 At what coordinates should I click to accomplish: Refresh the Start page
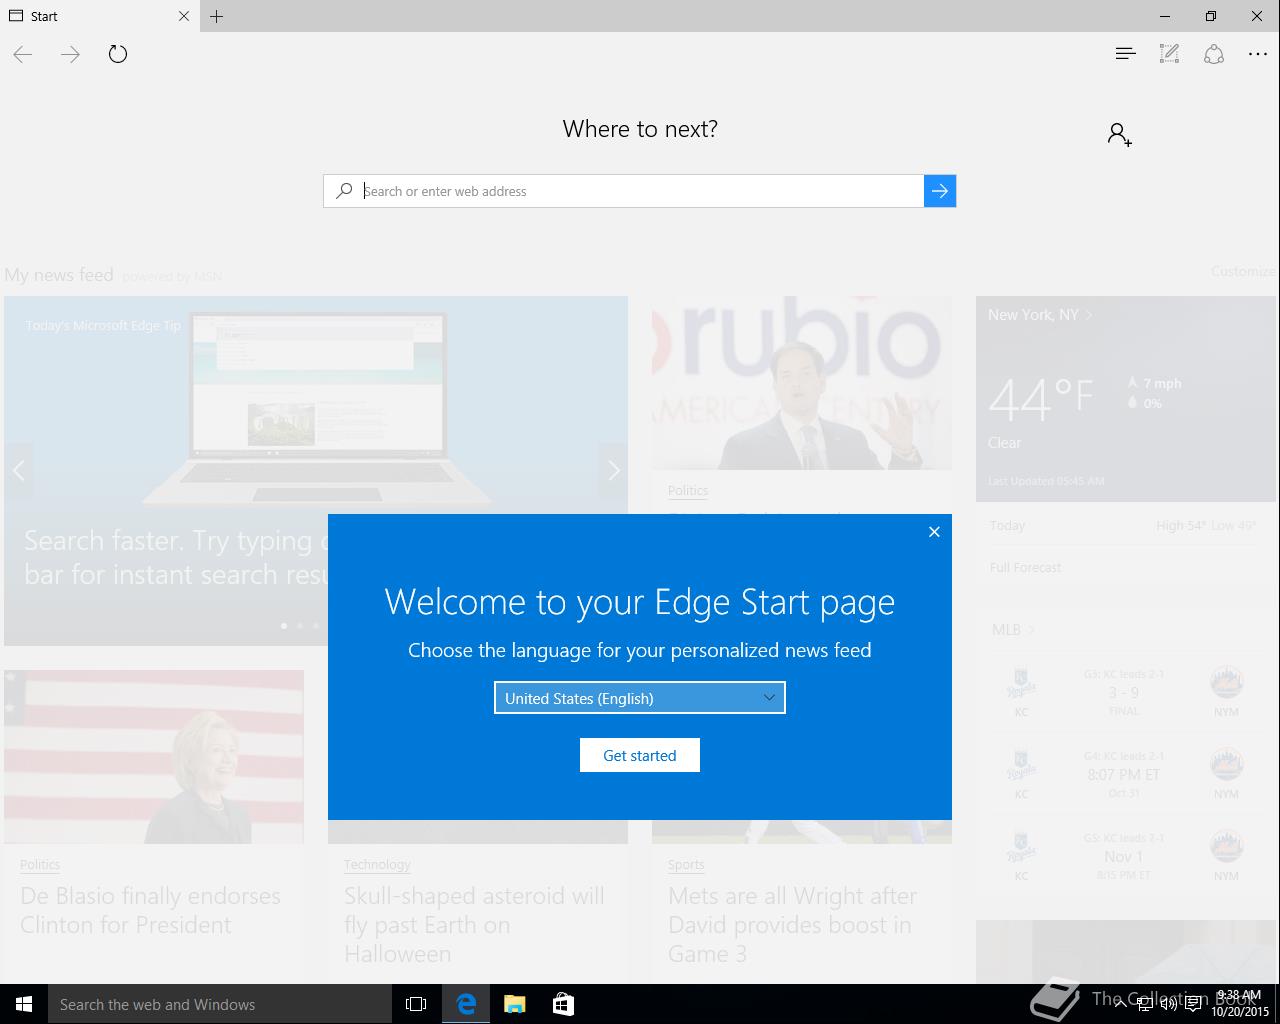tap(118, 54)
